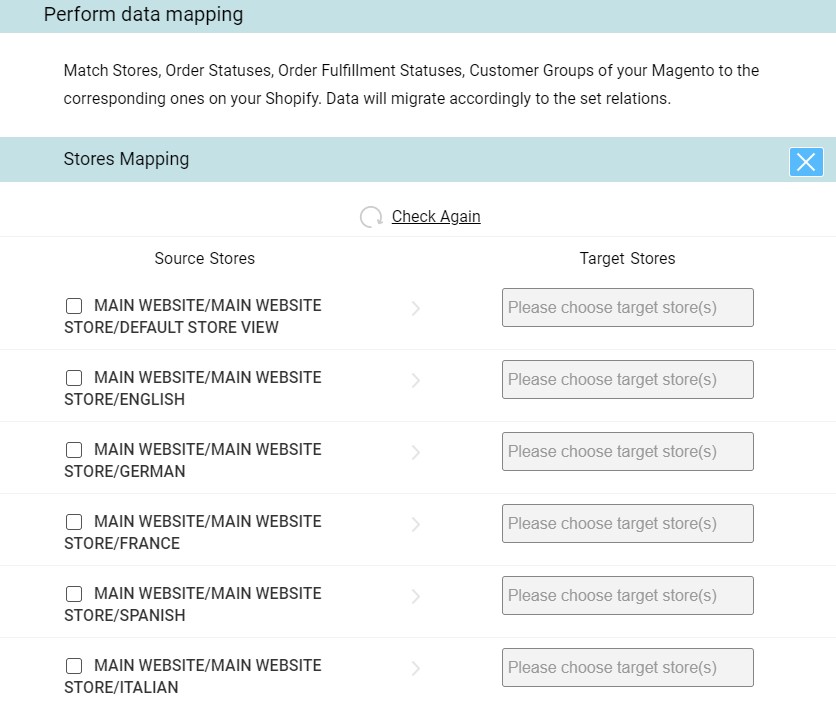Open target store dropdown for German
836x705 pixels.
point(628,452)
